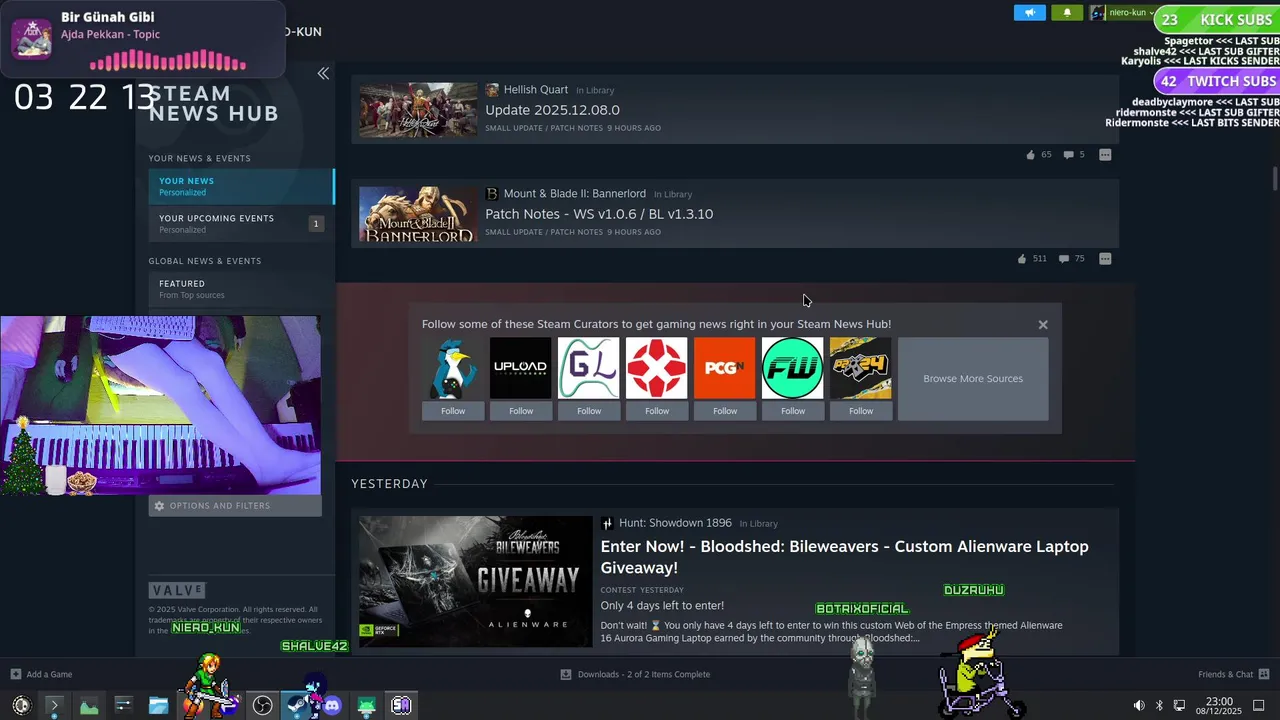Select Your News personalized tab

click(x=241, y=186)
